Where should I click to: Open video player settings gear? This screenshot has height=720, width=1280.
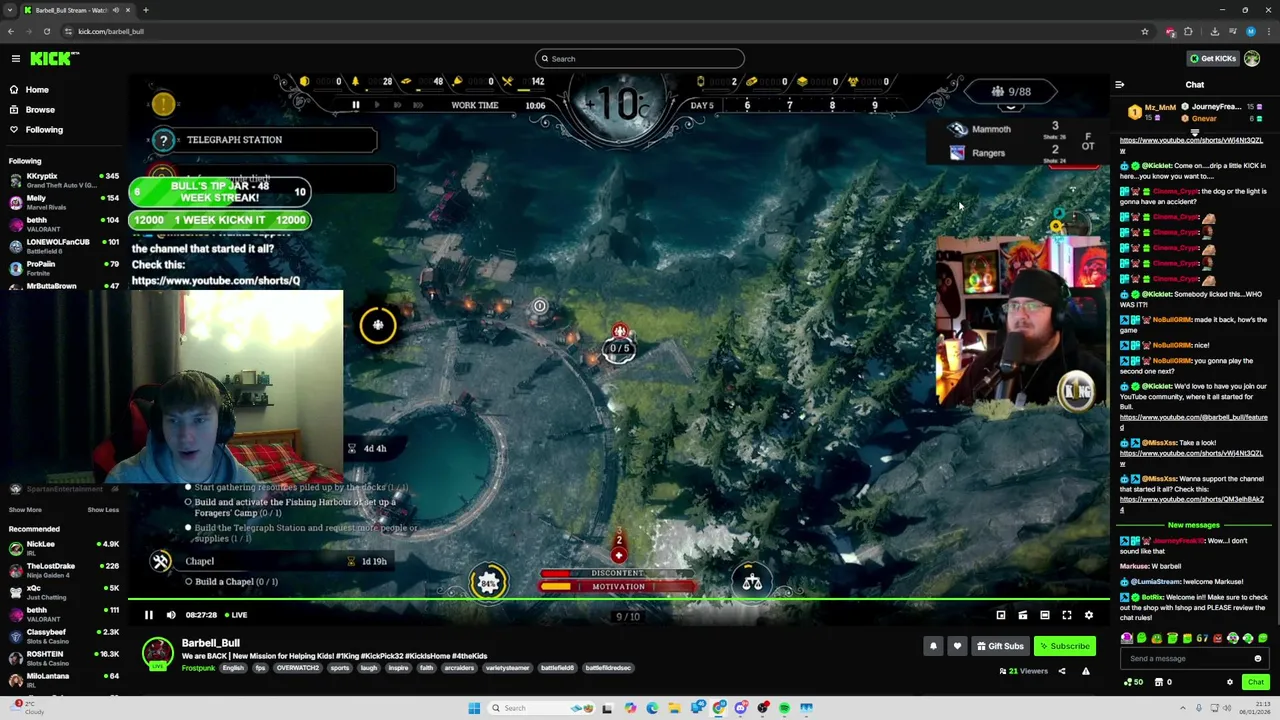click(1088, 615)
